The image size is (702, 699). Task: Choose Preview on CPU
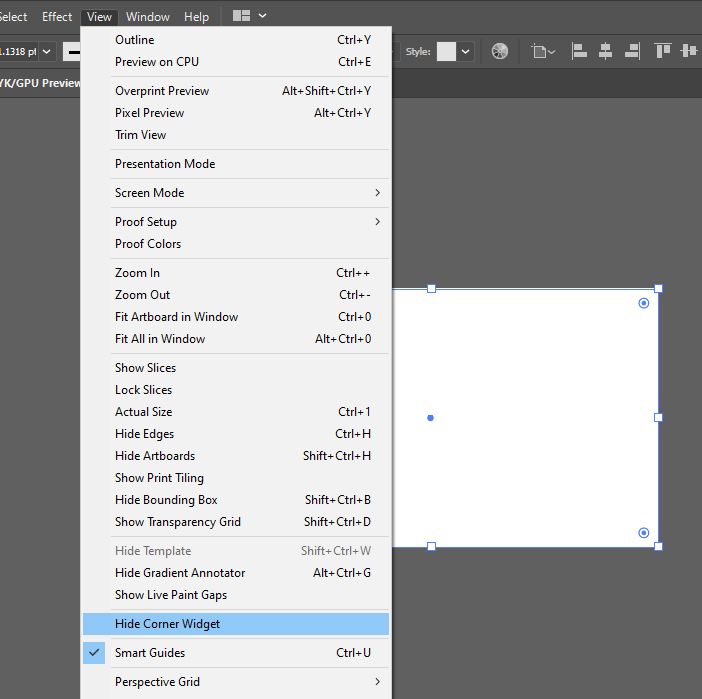coord(236,61)
